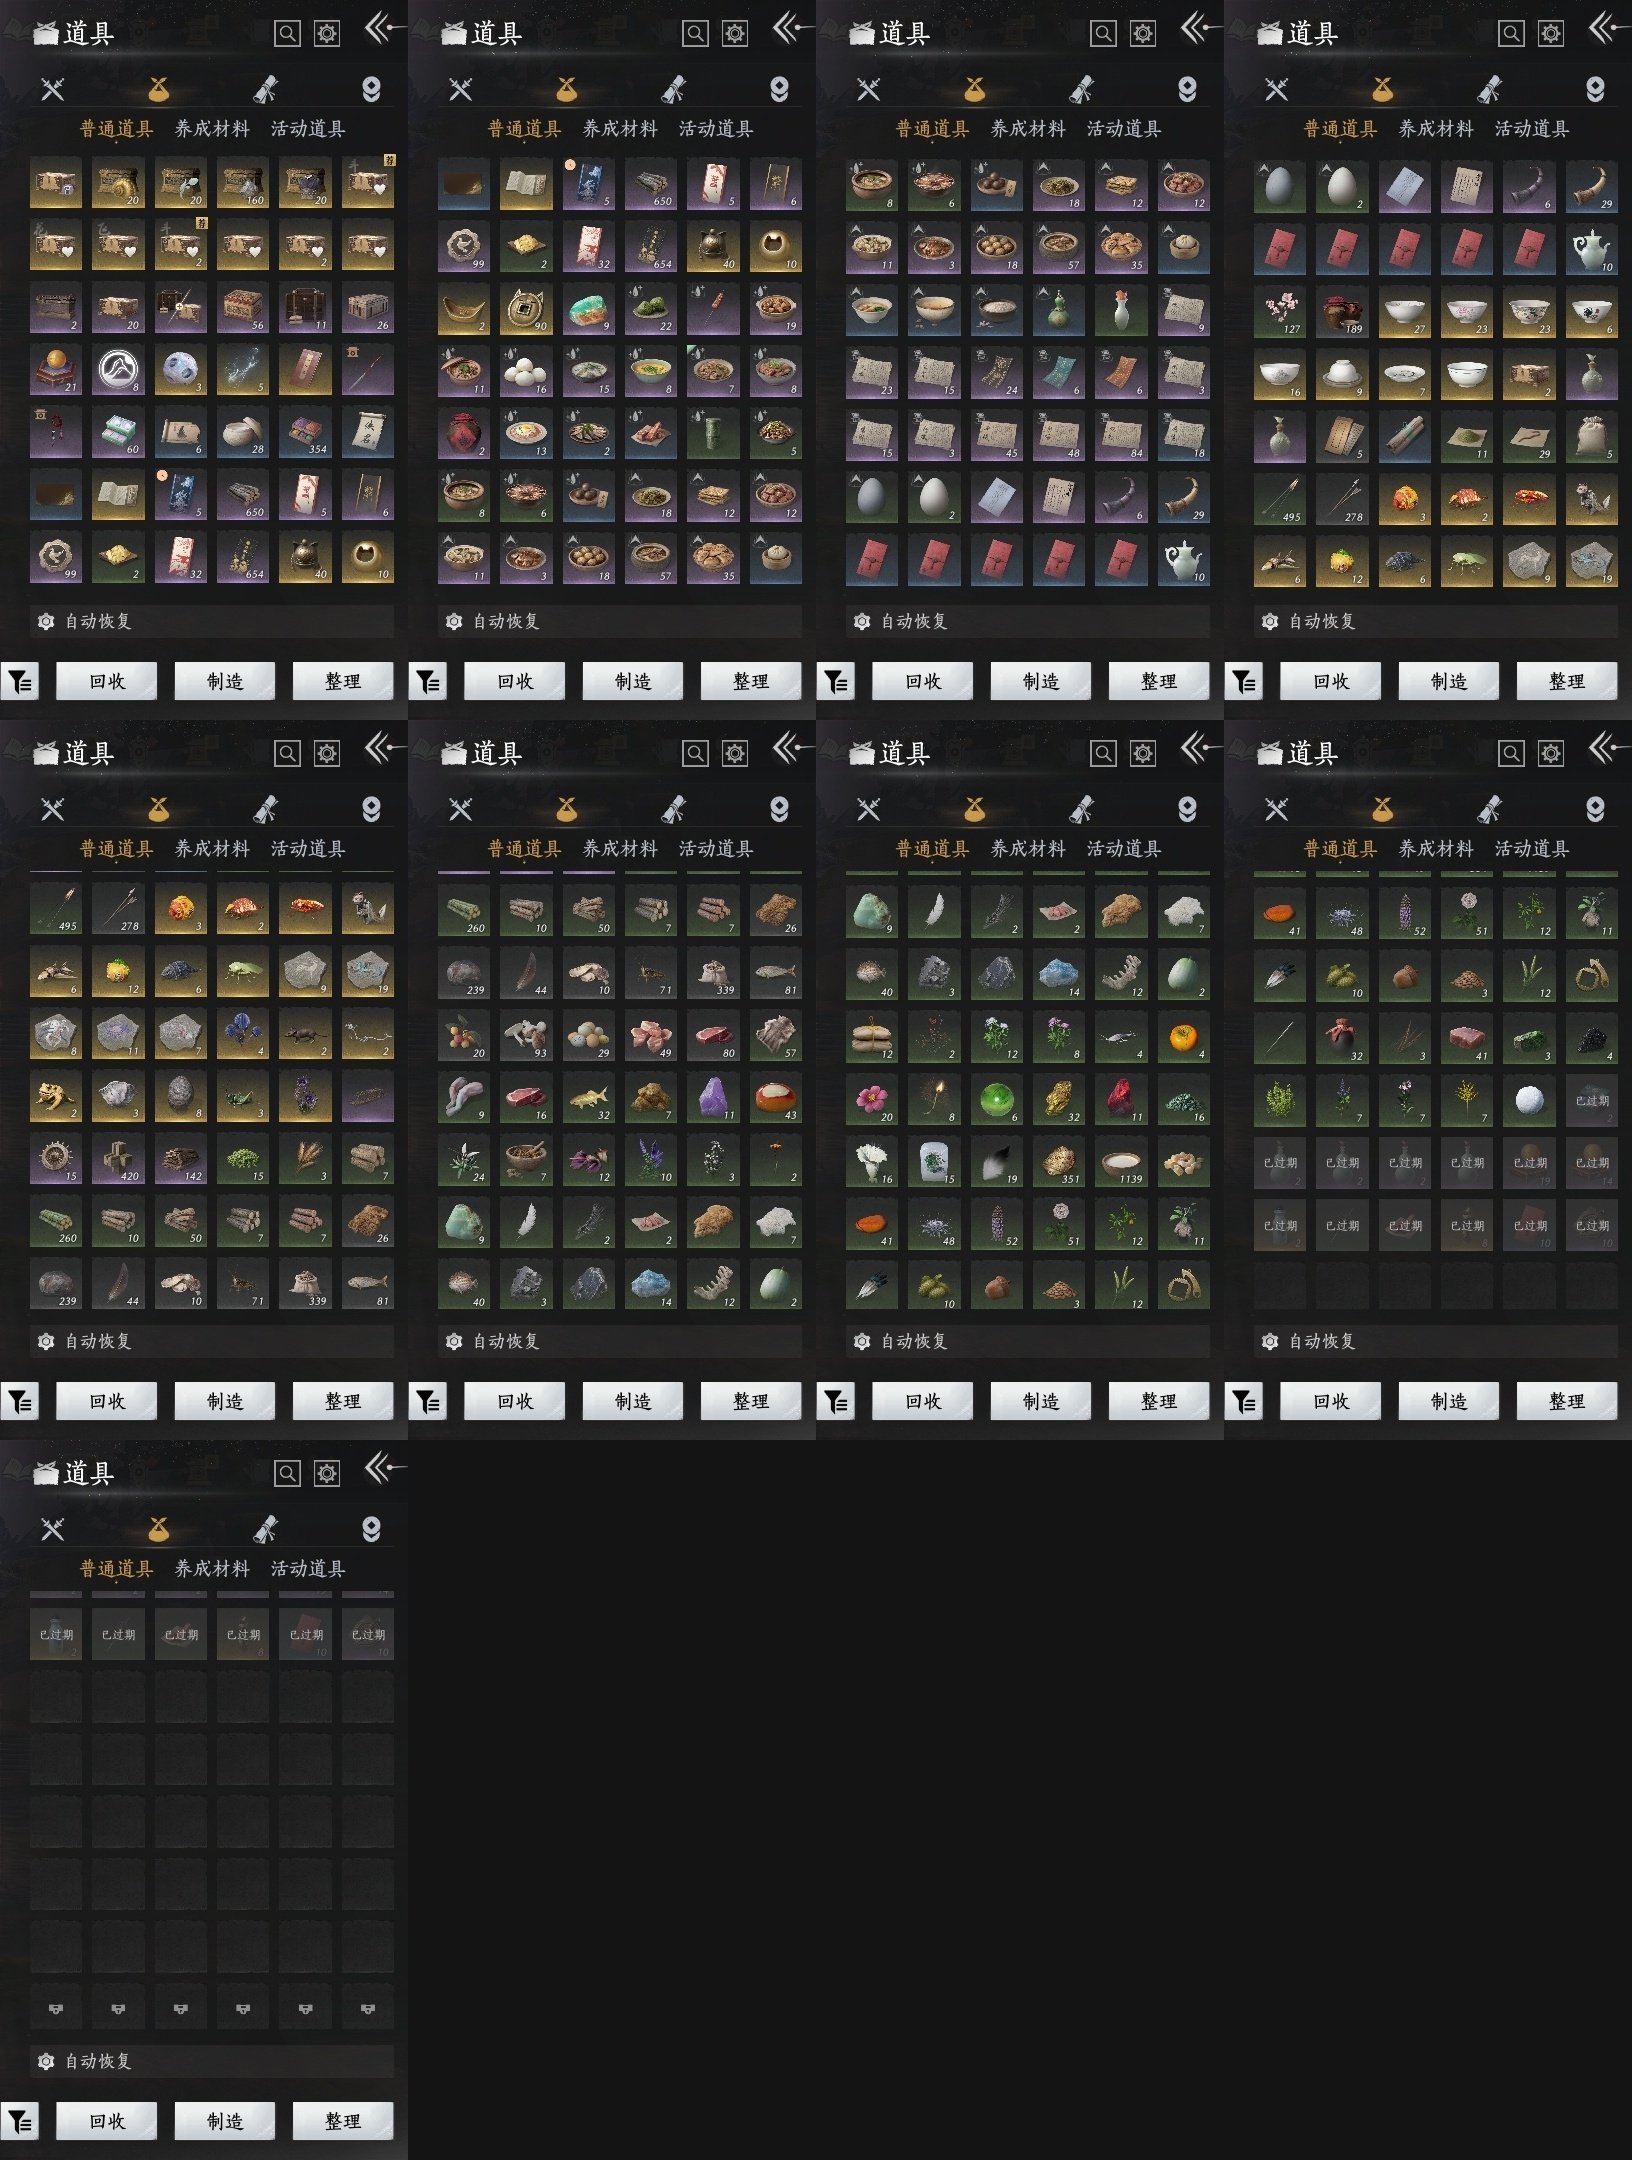The image size is (1632, 2160).
Task: Toggle 自动恢复 in the empty-slots panel
Action: coord(212,2061)
